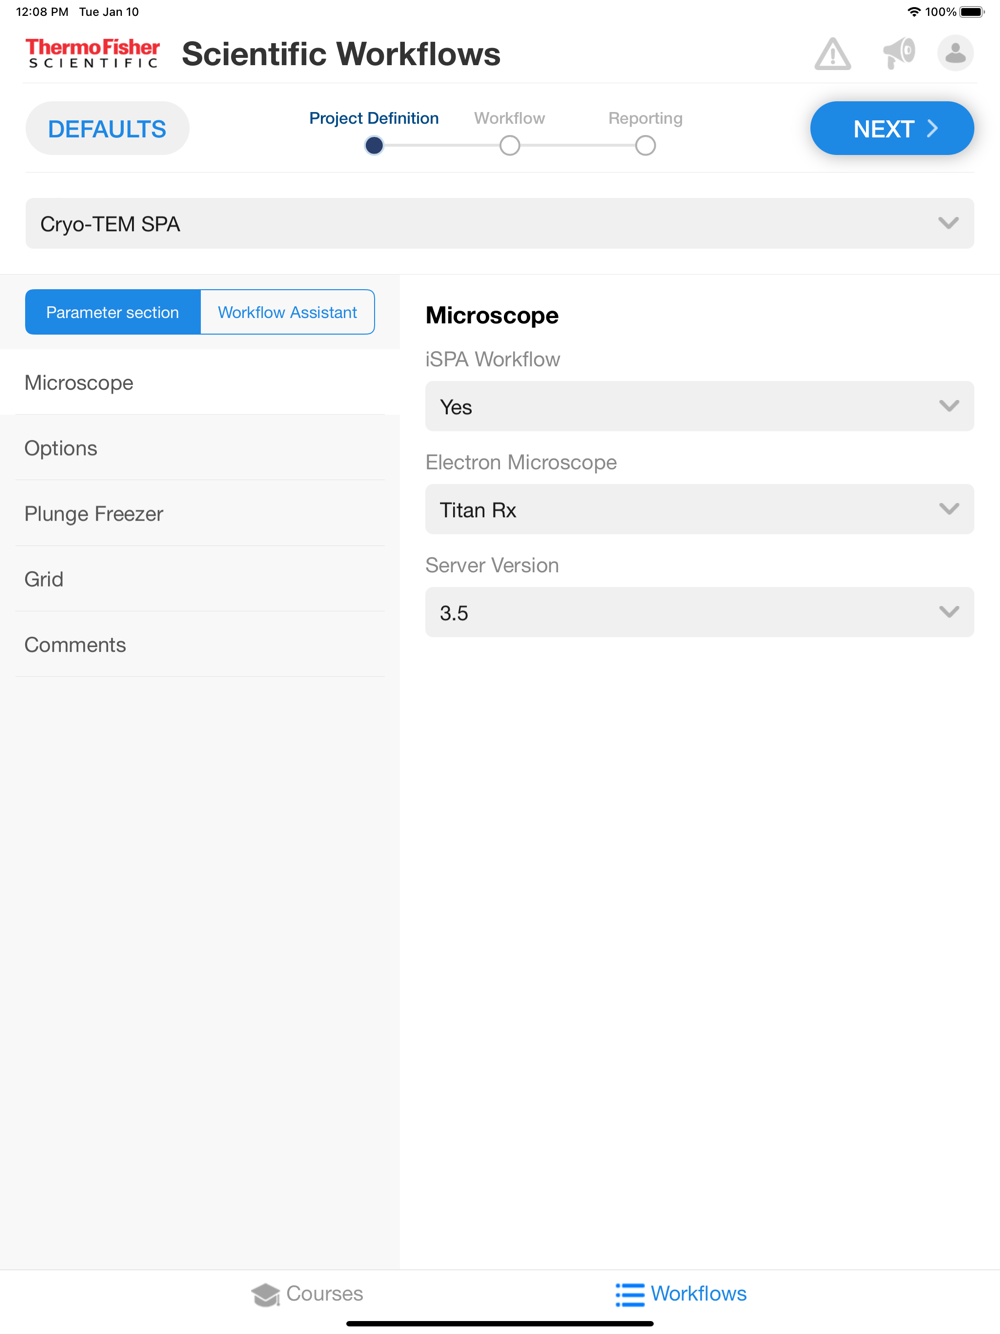Open the iSPA Workflow dropdown showing Yes

coord(700,406)
